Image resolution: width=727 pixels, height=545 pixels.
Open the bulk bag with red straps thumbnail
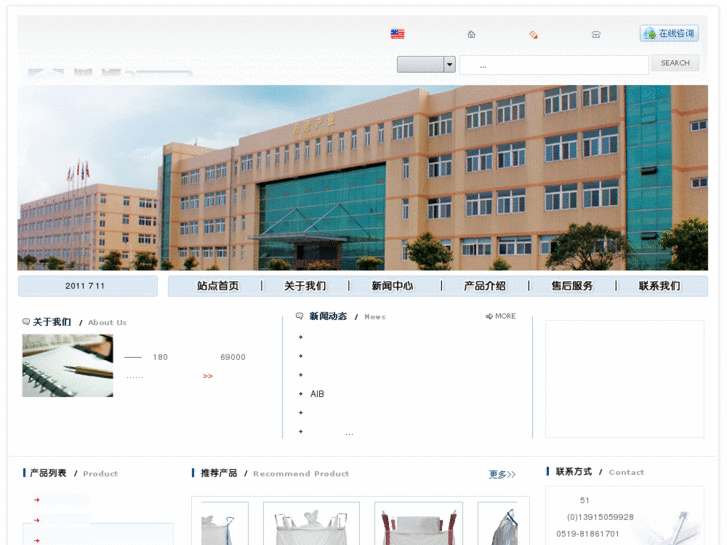(418, 523)
